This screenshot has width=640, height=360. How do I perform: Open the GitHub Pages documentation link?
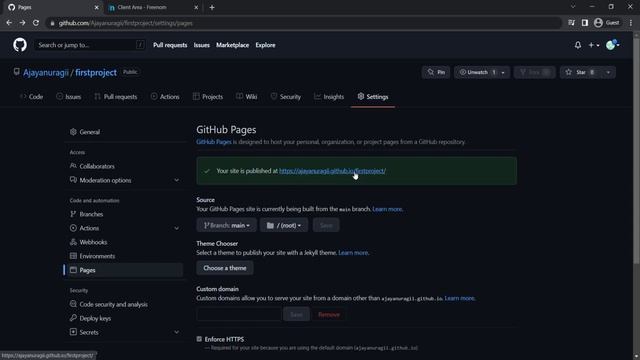point(213,142)
